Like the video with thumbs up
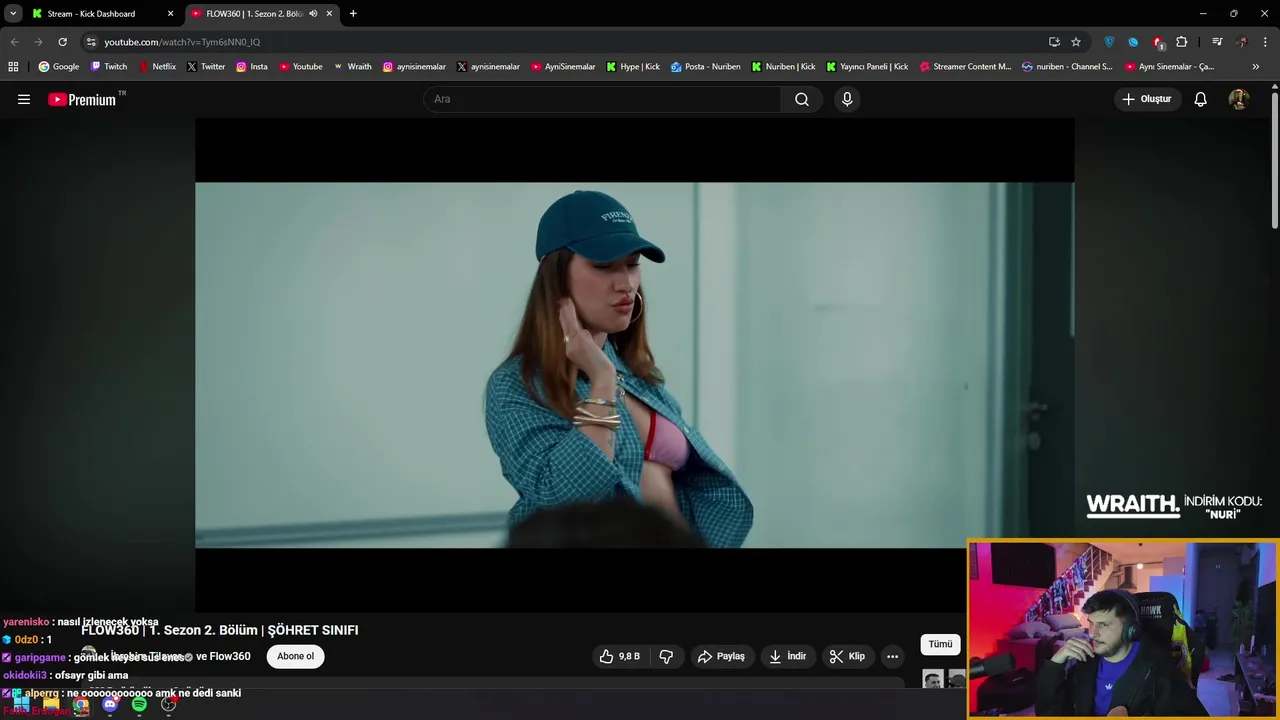 pyautogui.click(x=619, y=656)
